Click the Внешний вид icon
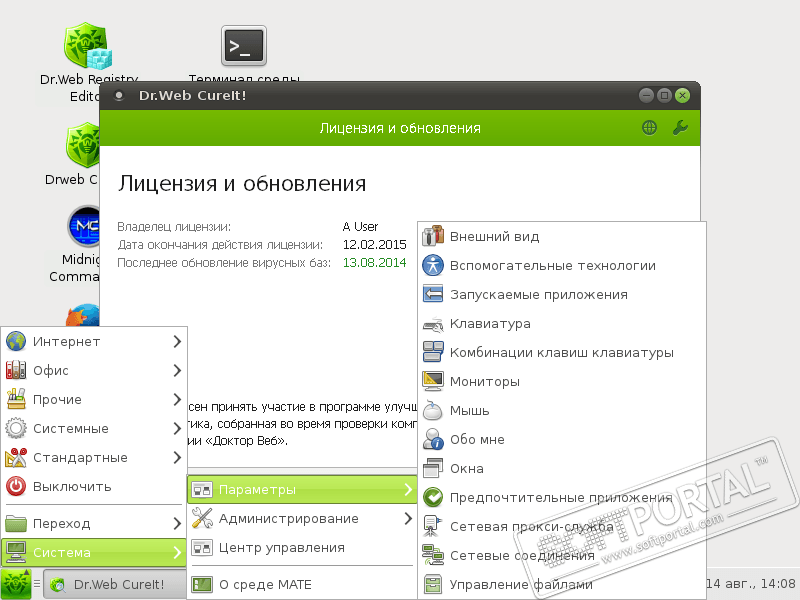This screenshot has height=600, width=800. [433, 236]
